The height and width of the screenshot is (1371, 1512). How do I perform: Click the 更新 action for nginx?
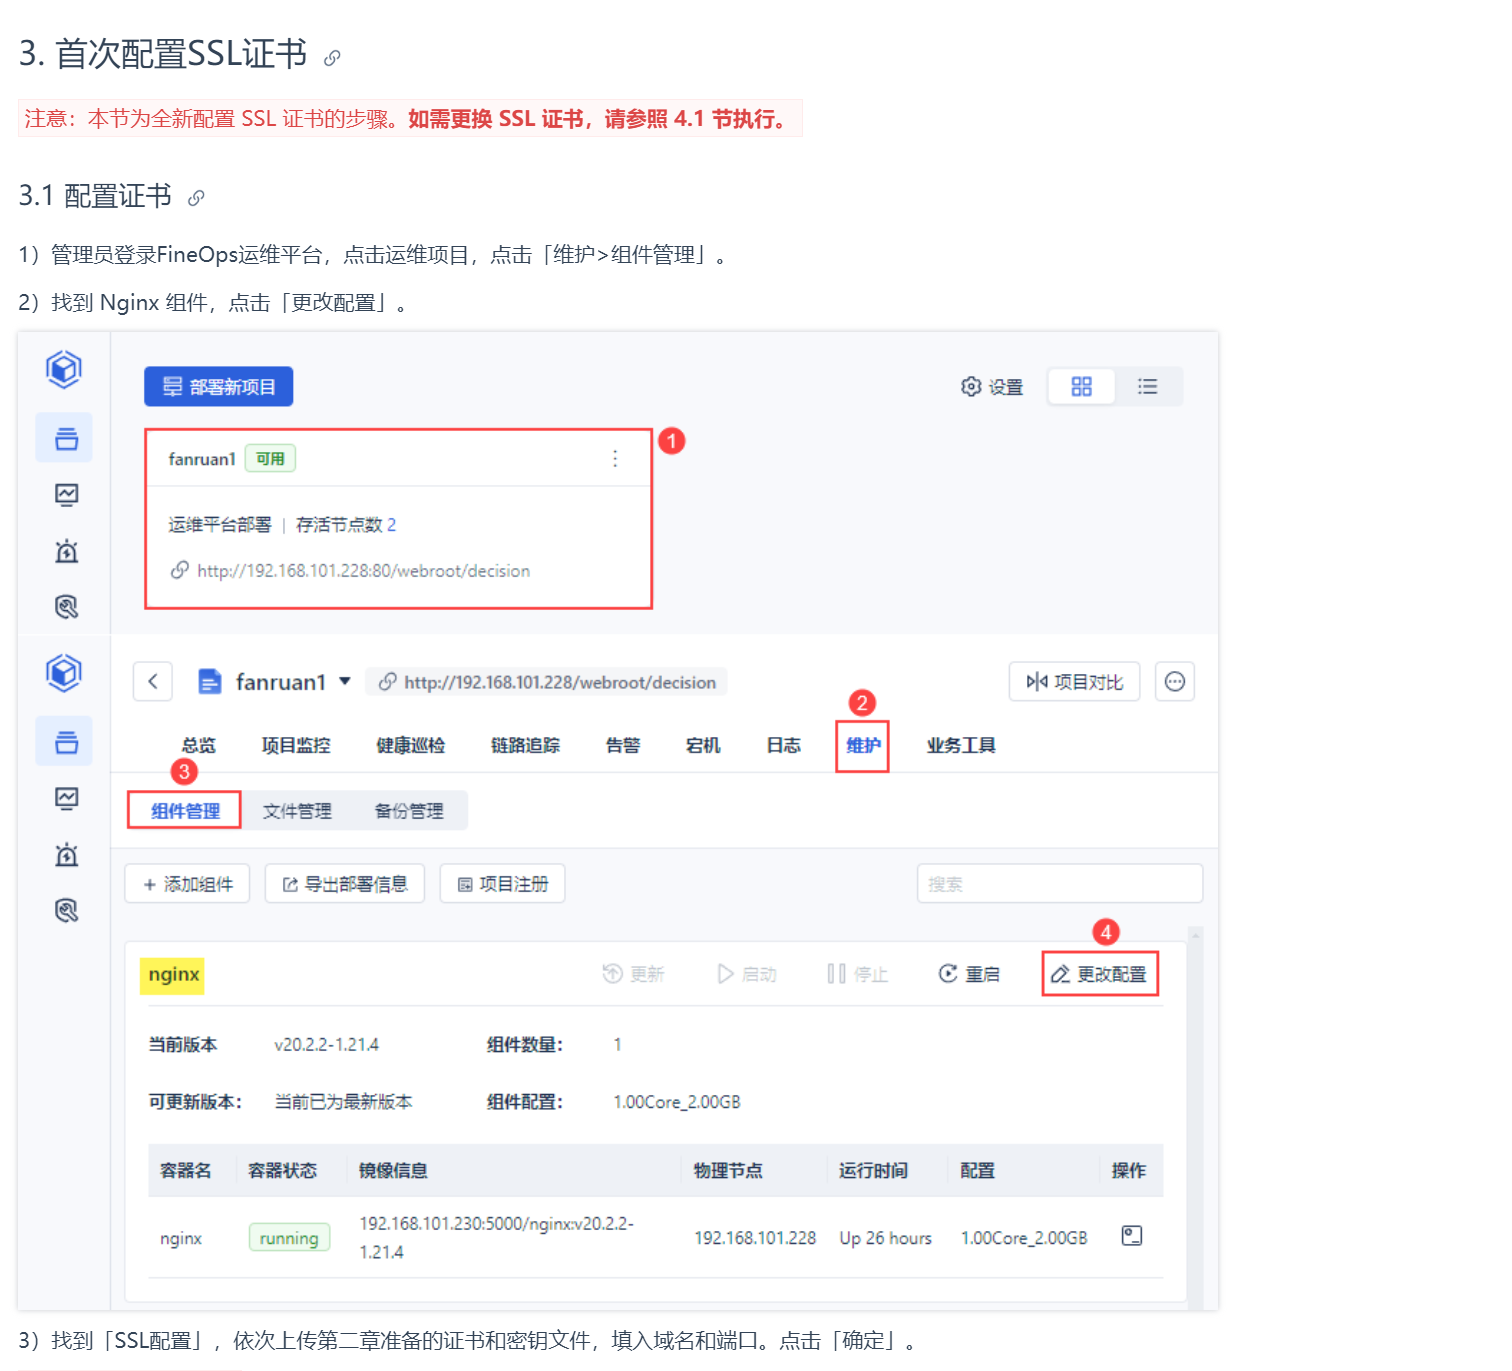(633, 974)
